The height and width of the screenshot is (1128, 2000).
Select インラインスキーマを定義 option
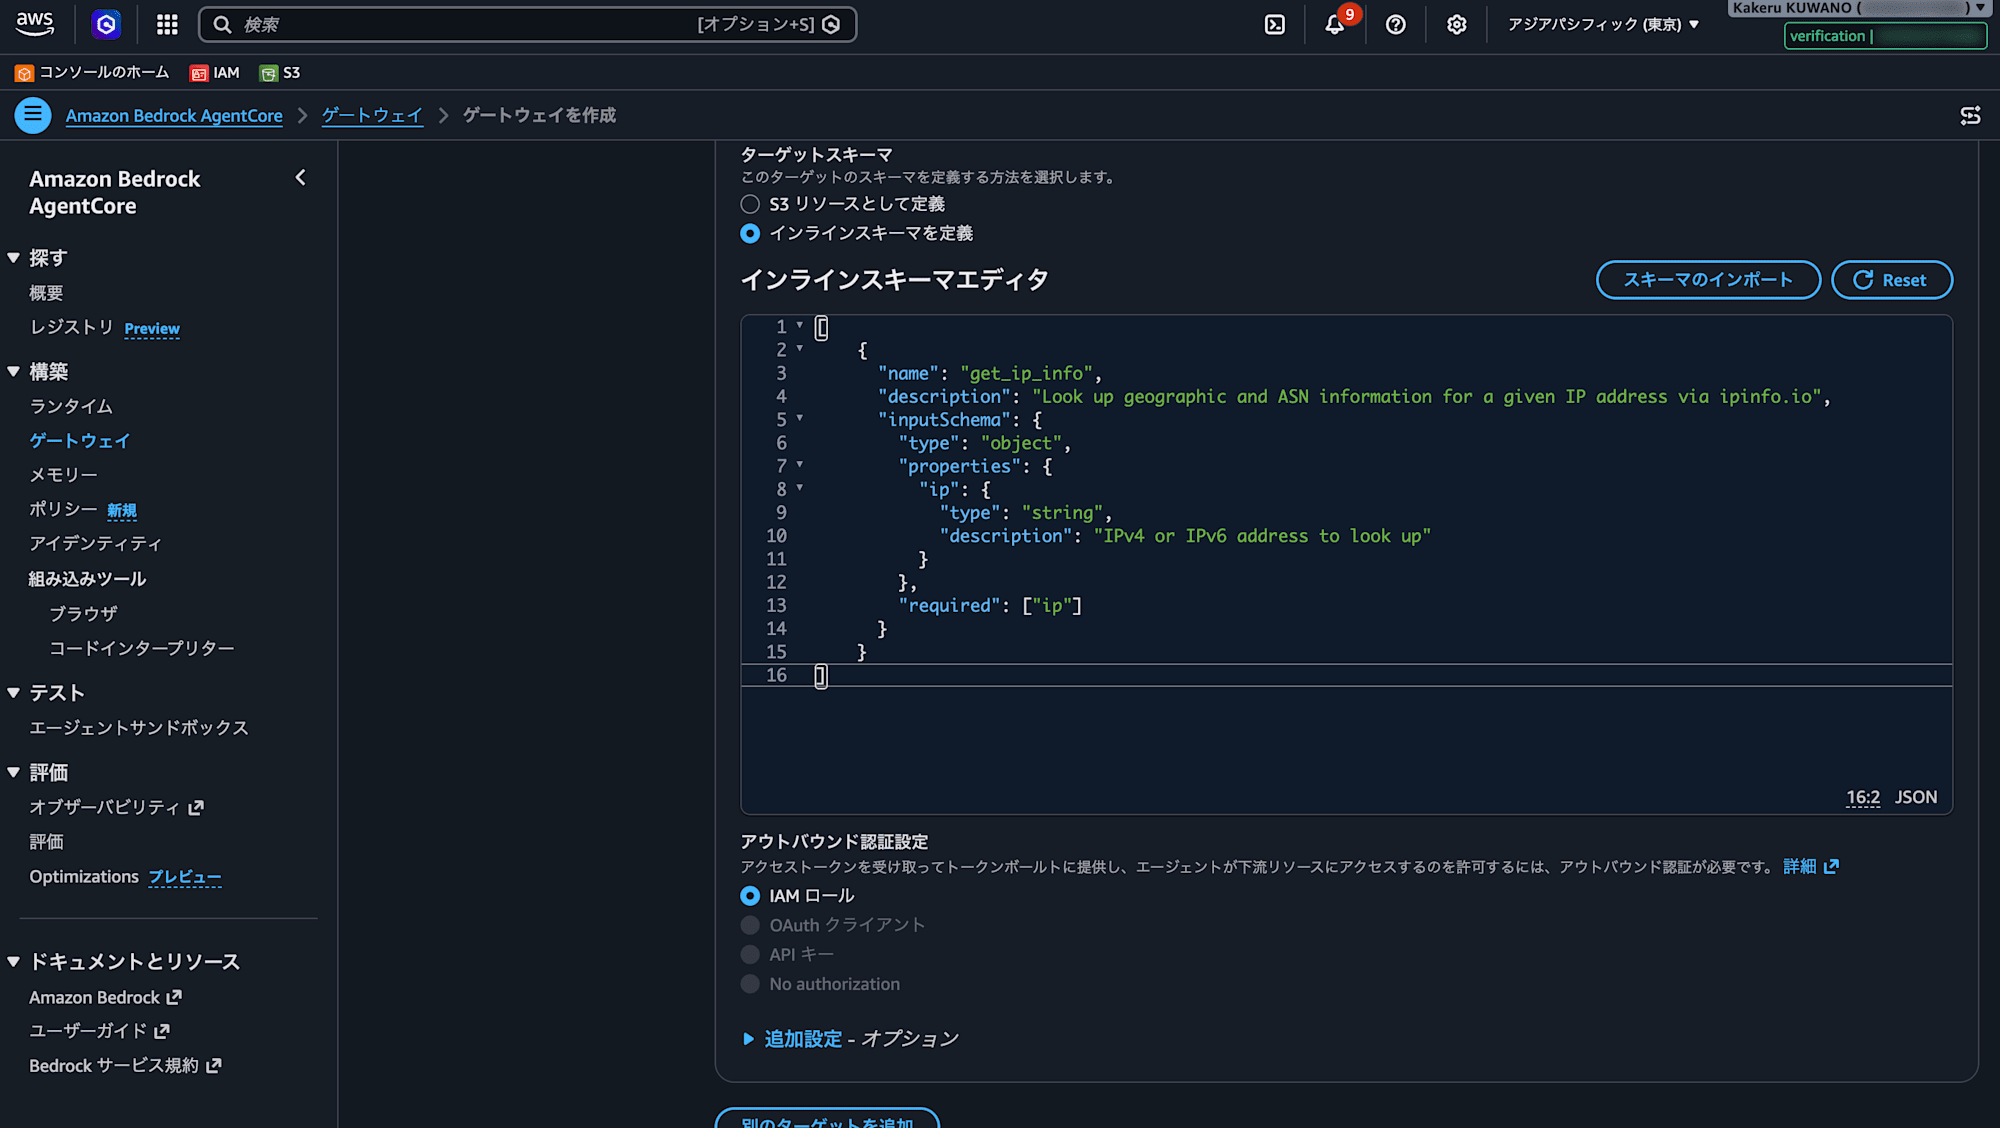750,233
